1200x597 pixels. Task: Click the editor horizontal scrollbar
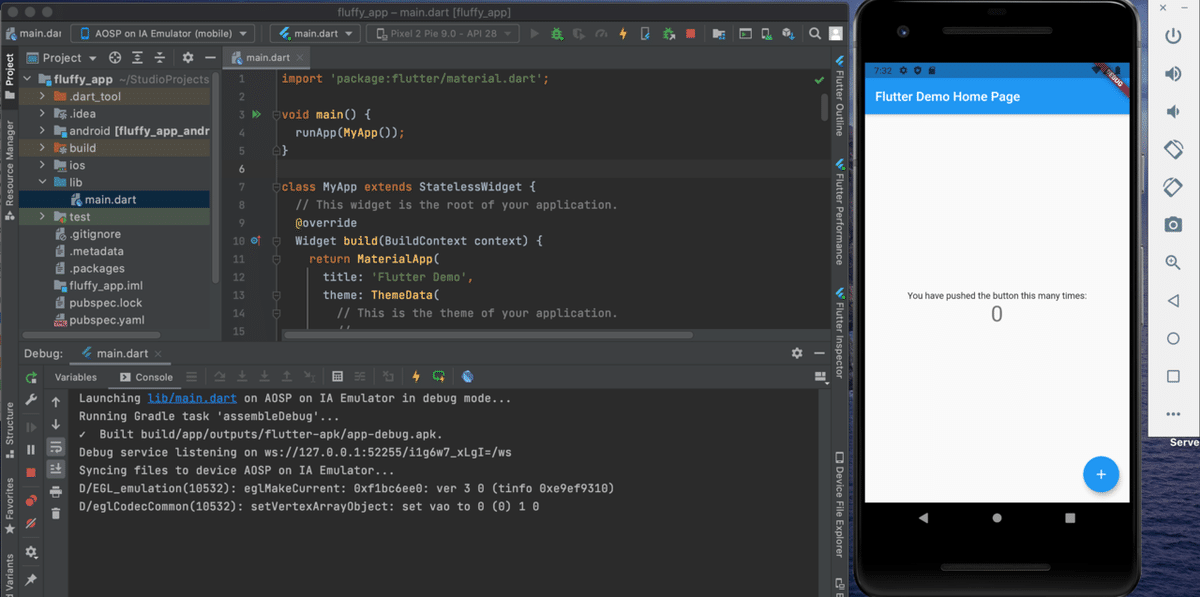click(488, 335)
